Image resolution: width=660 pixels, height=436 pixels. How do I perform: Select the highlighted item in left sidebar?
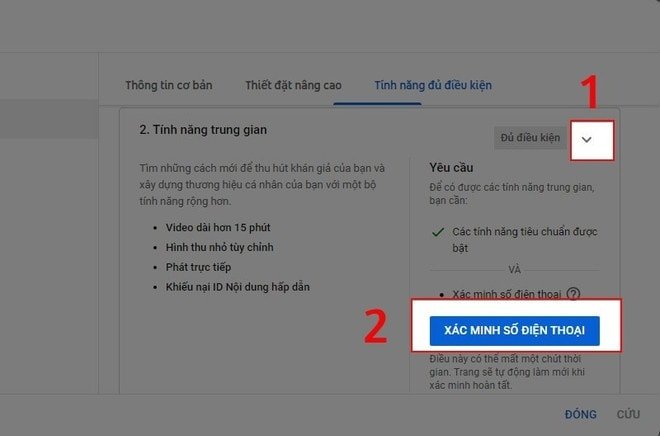(49, 119)
